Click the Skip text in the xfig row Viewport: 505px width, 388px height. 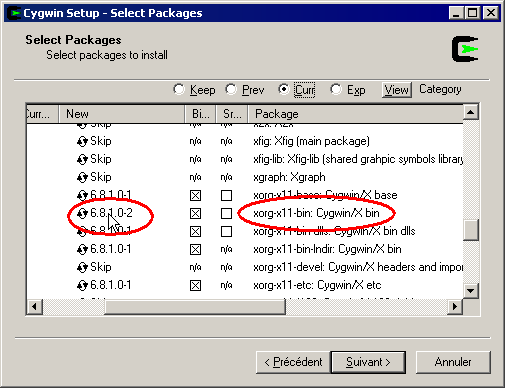pyautogui.click(x=101, y=141)
